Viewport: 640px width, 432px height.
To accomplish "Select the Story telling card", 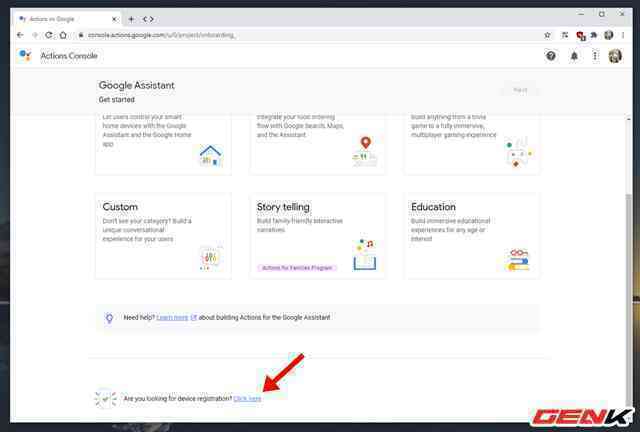I will coord(318,236).
